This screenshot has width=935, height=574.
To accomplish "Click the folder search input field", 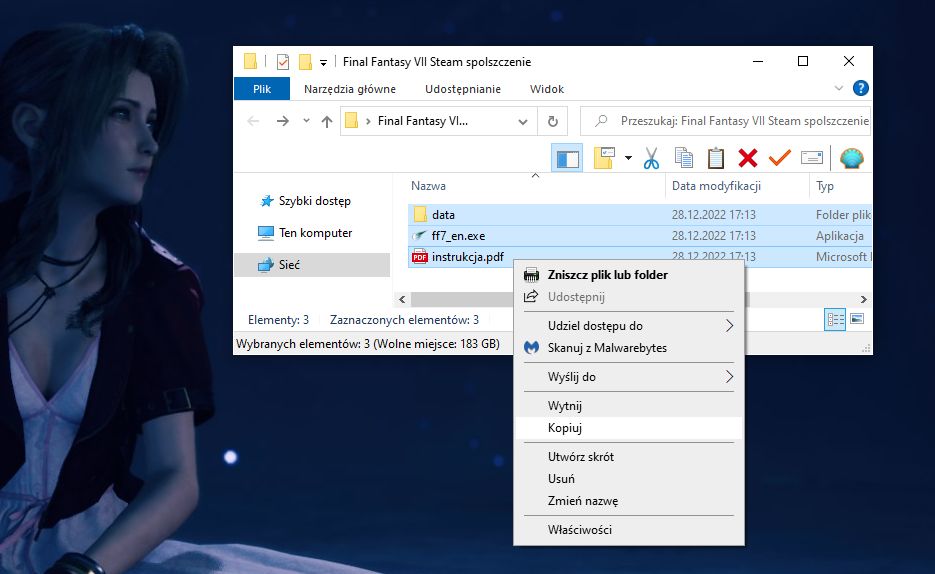I will click(725, 121).
